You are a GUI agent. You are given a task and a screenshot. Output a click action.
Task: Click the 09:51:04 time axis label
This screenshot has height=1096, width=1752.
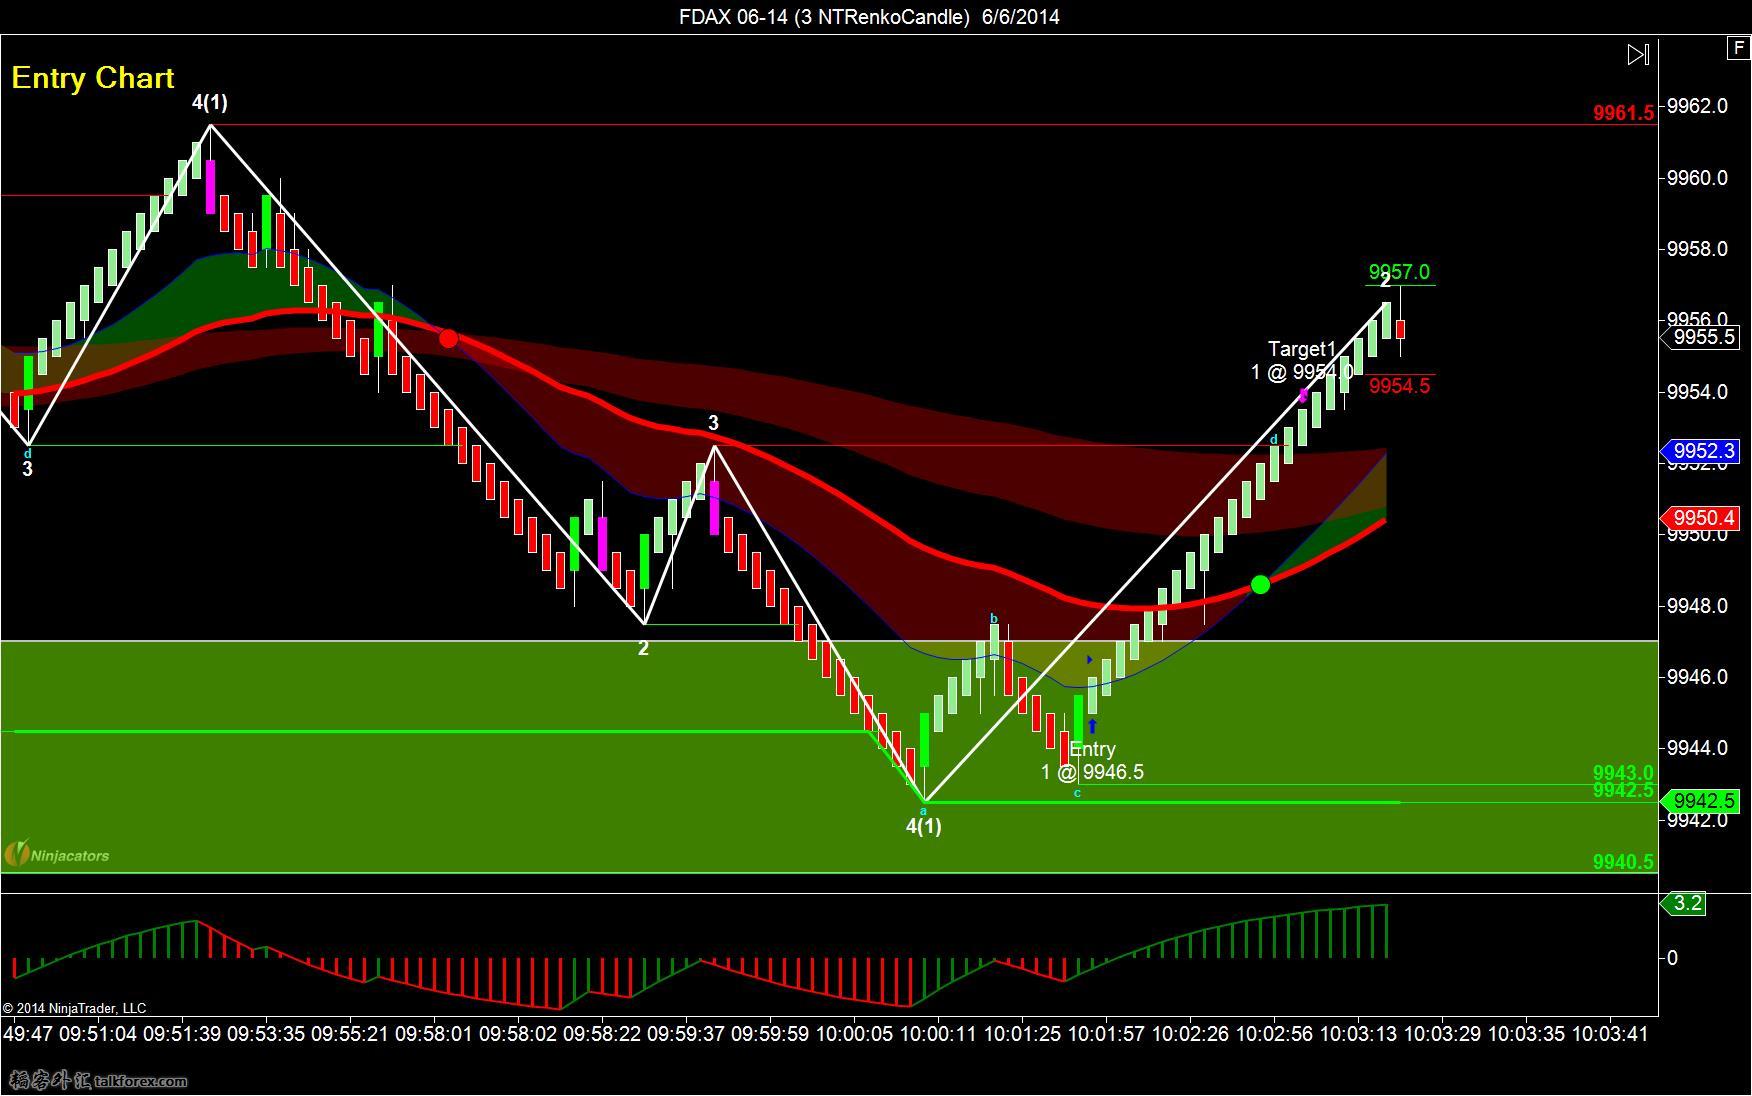coord(98,1034)
